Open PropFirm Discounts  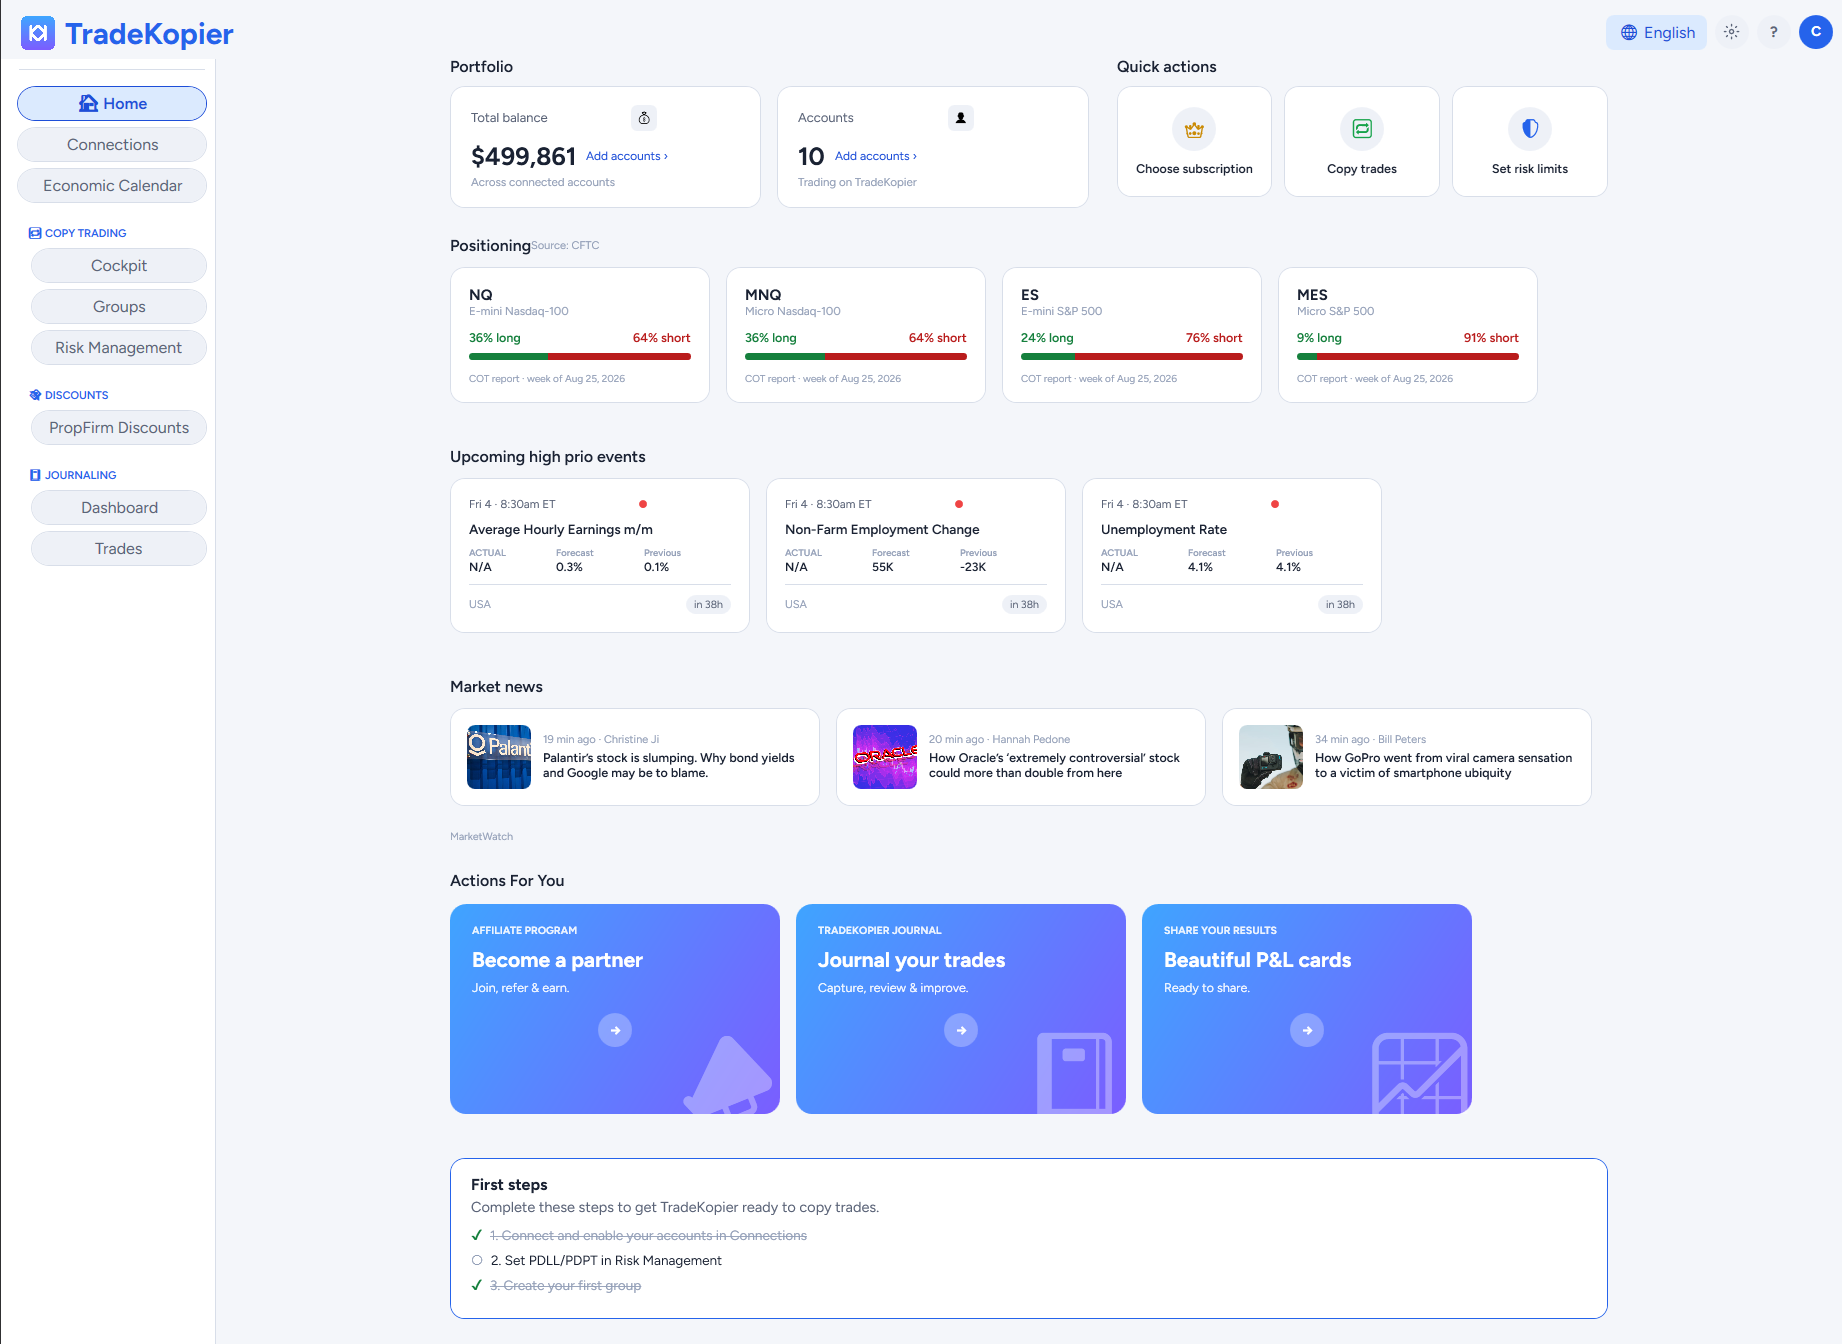(x=119, y=428)
